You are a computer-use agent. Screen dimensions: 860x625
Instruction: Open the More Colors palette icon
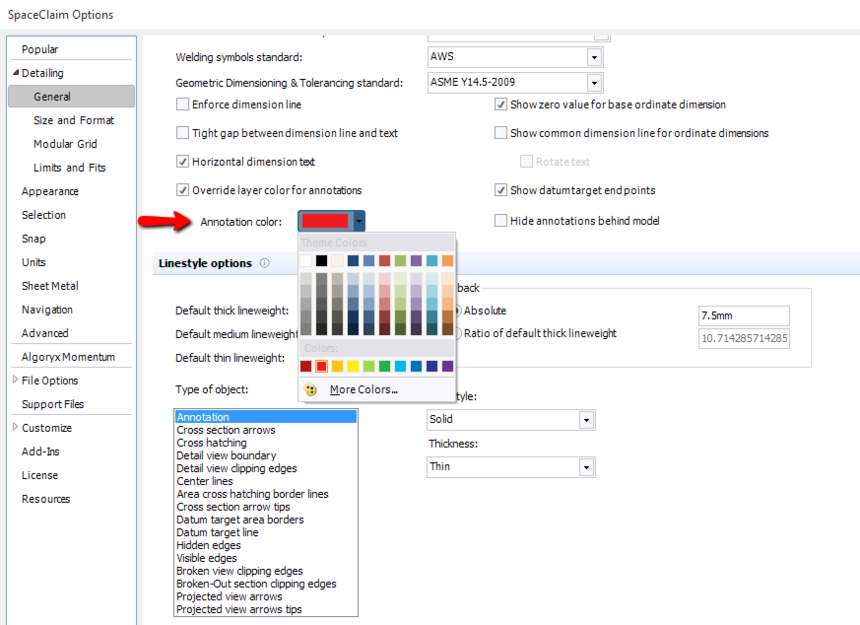click(x=310, y=389)
